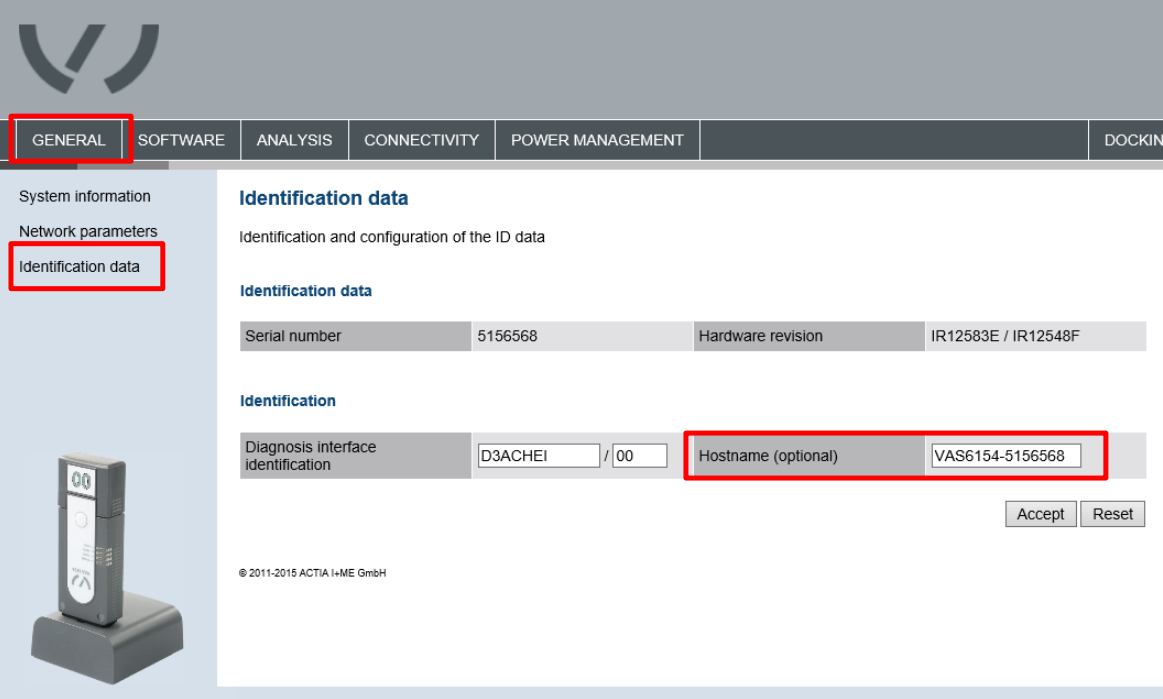Focus the 00 identification suffix field
This screenshot has height=699, width=1163.
(x=639, y=456)
